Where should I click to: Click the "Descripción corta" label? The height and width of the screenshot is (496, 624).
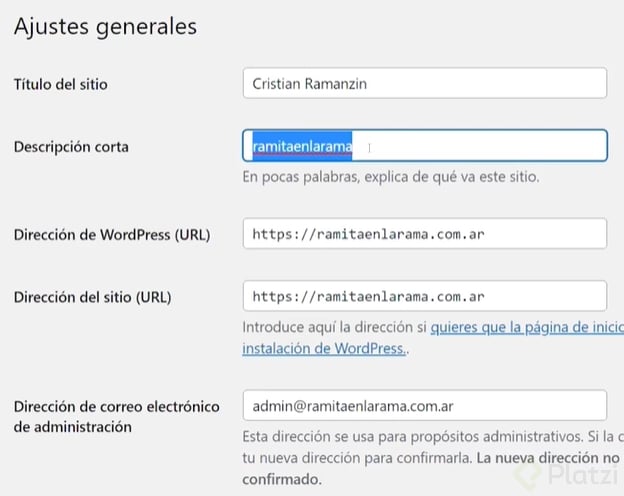(71, 147)
